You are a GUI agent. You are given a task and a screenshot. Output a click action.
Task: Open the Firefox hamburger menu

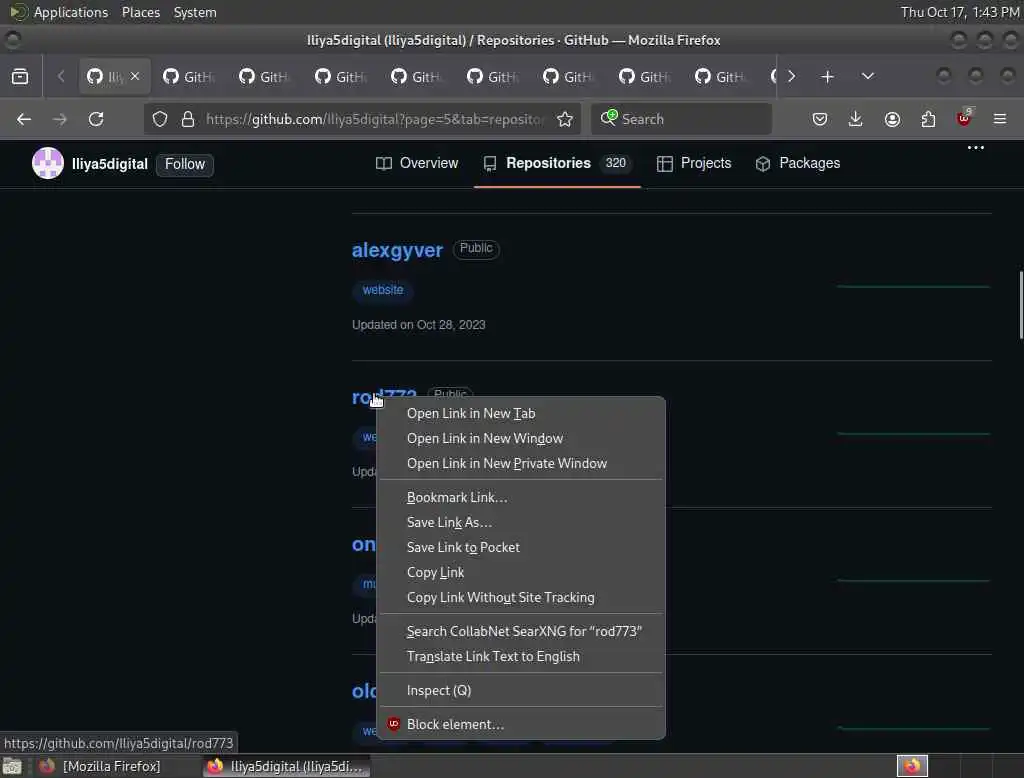coord(1000,119)
